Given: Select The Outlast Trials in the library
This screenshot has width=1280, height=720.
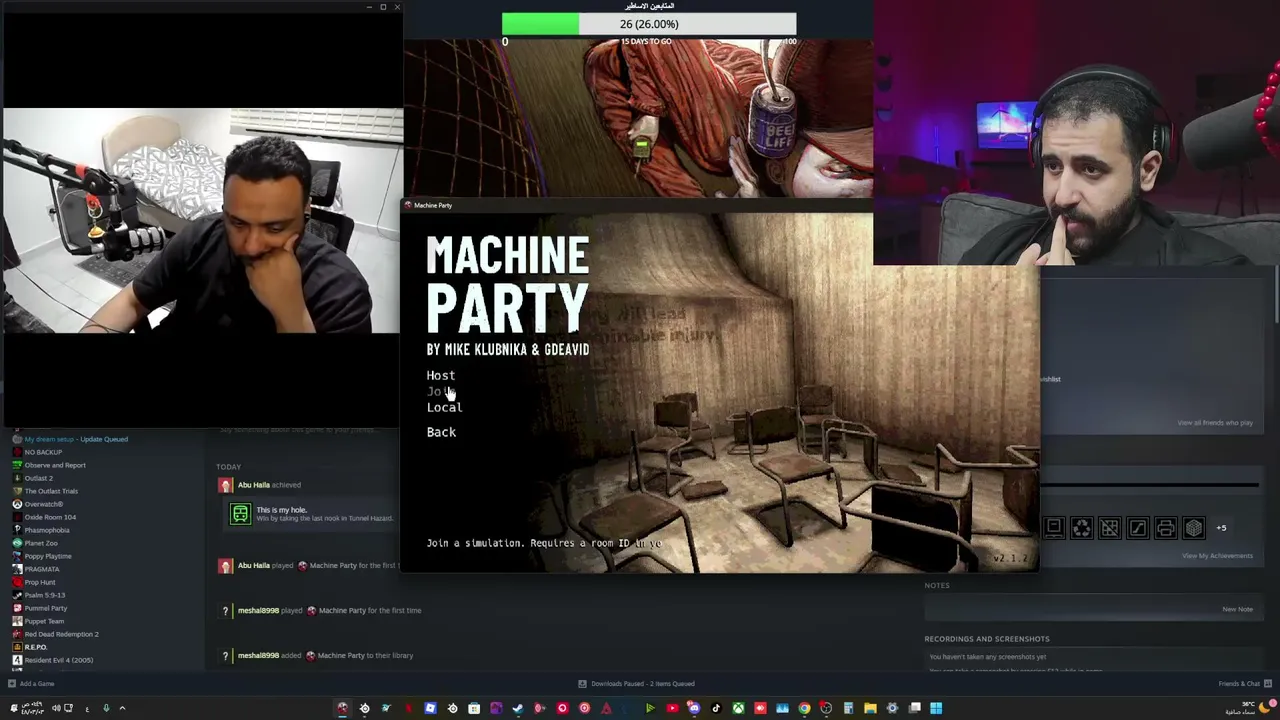Looking at the screenshot, I should (51, 491).
